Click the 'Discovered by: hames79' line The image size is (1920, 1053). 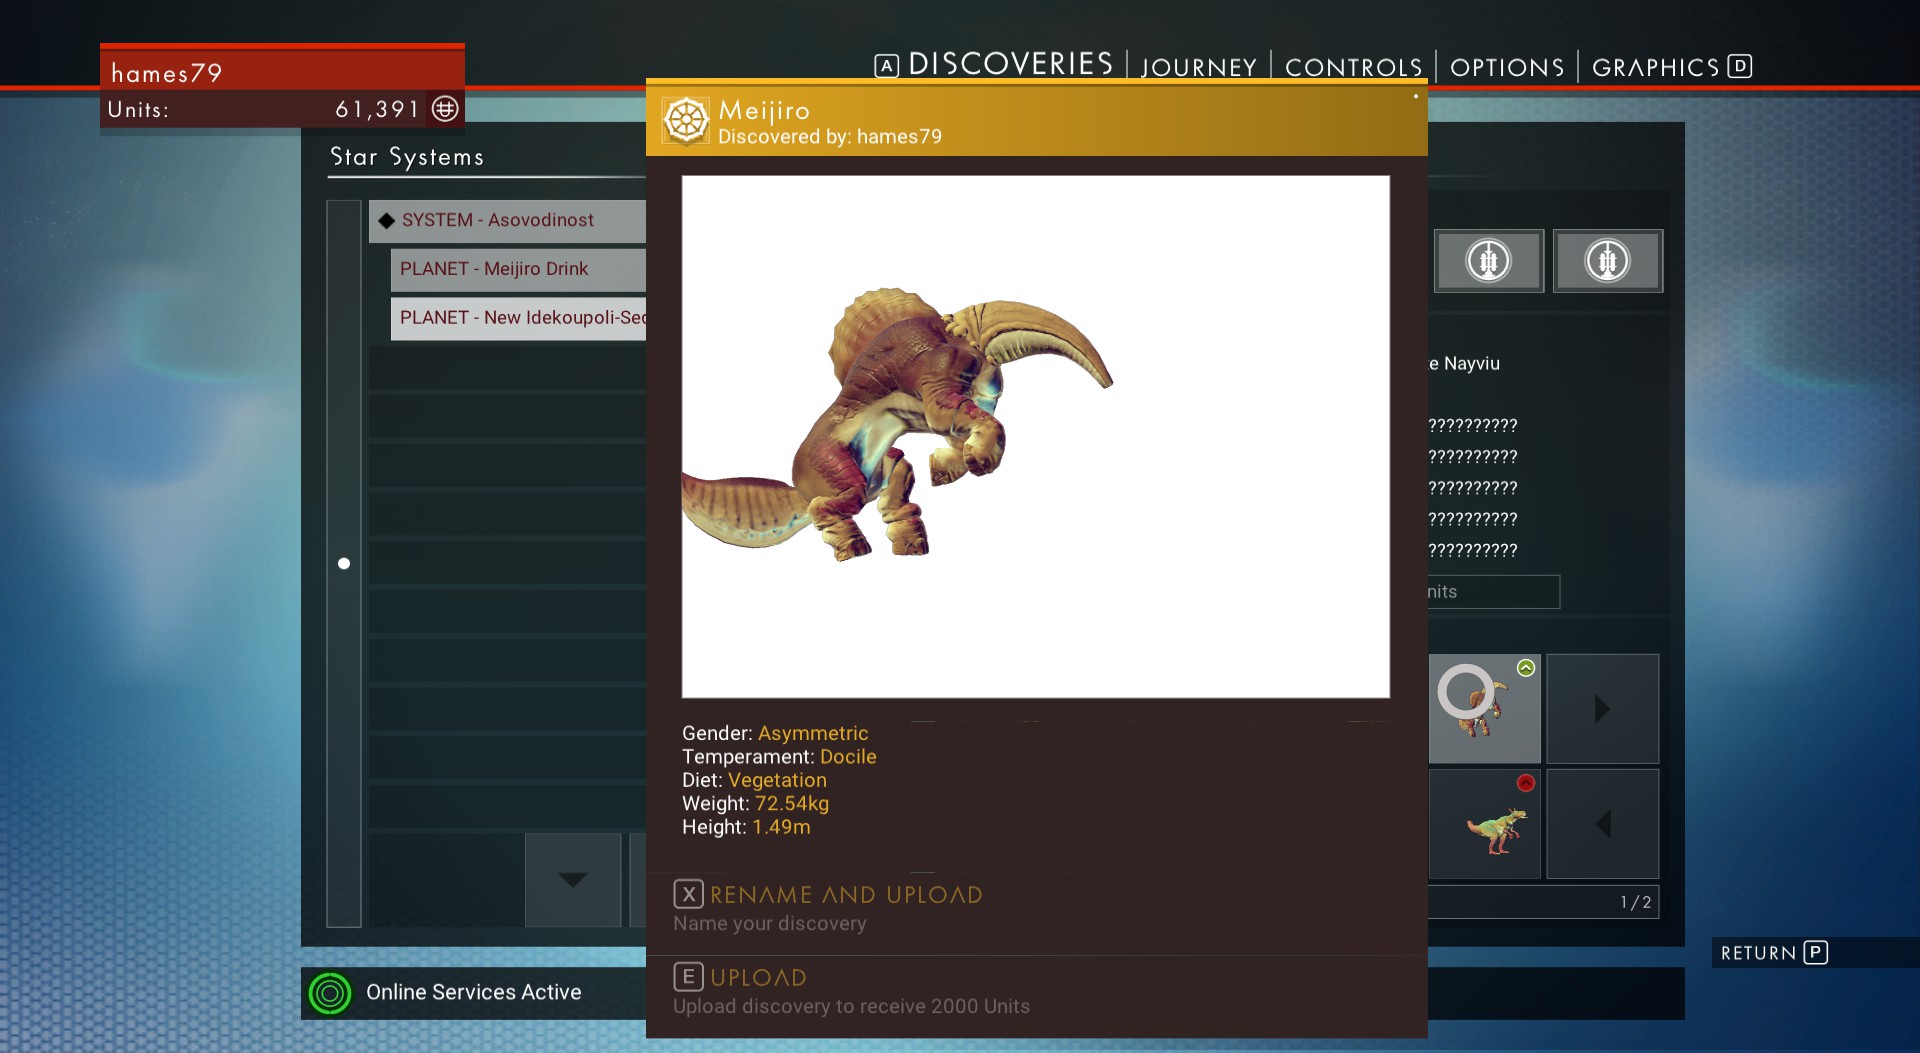830,137
